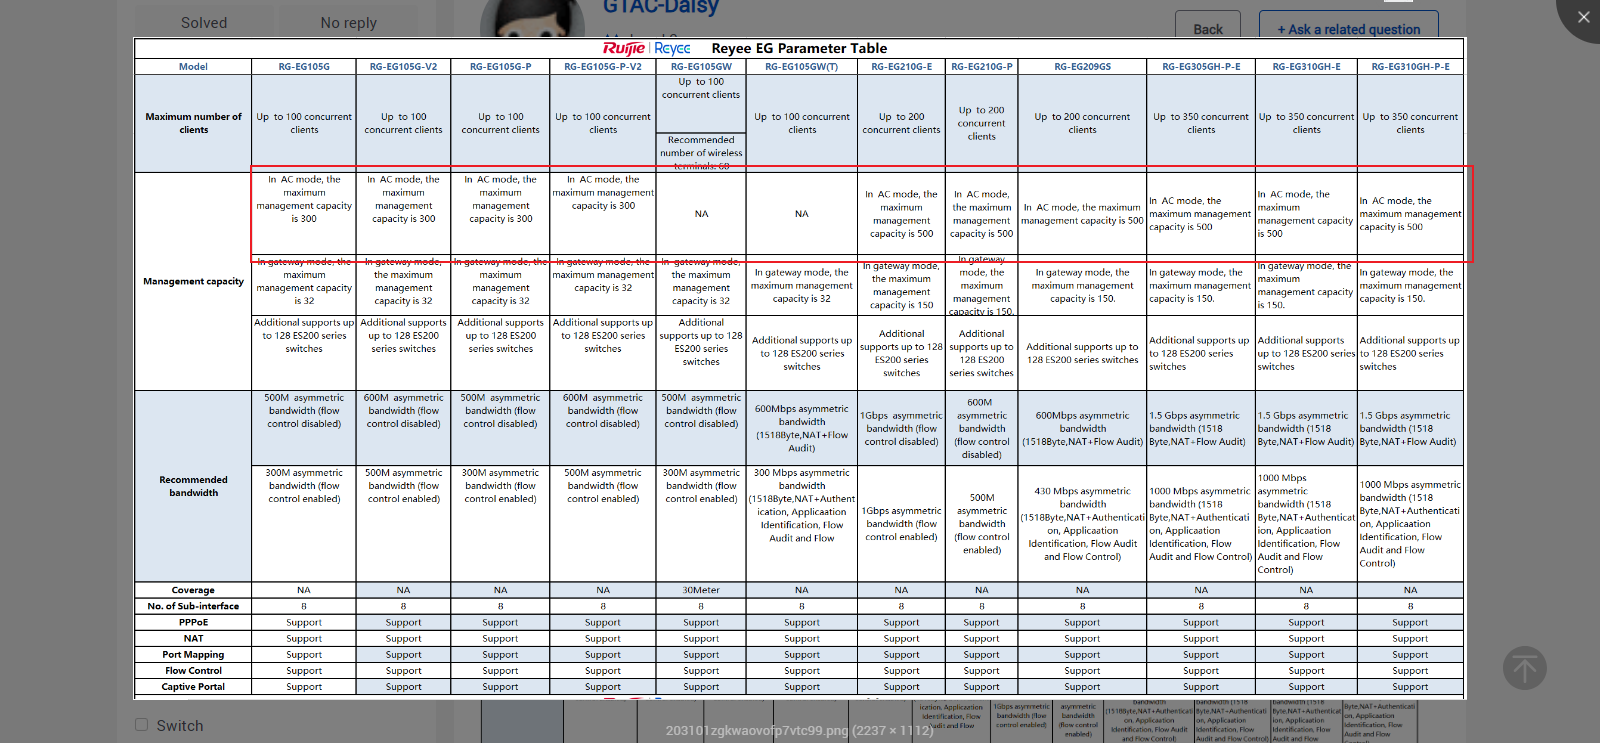Click the user avatar beside GTAC-Daisy
The image size is (1600, 743).
point(533,20)
